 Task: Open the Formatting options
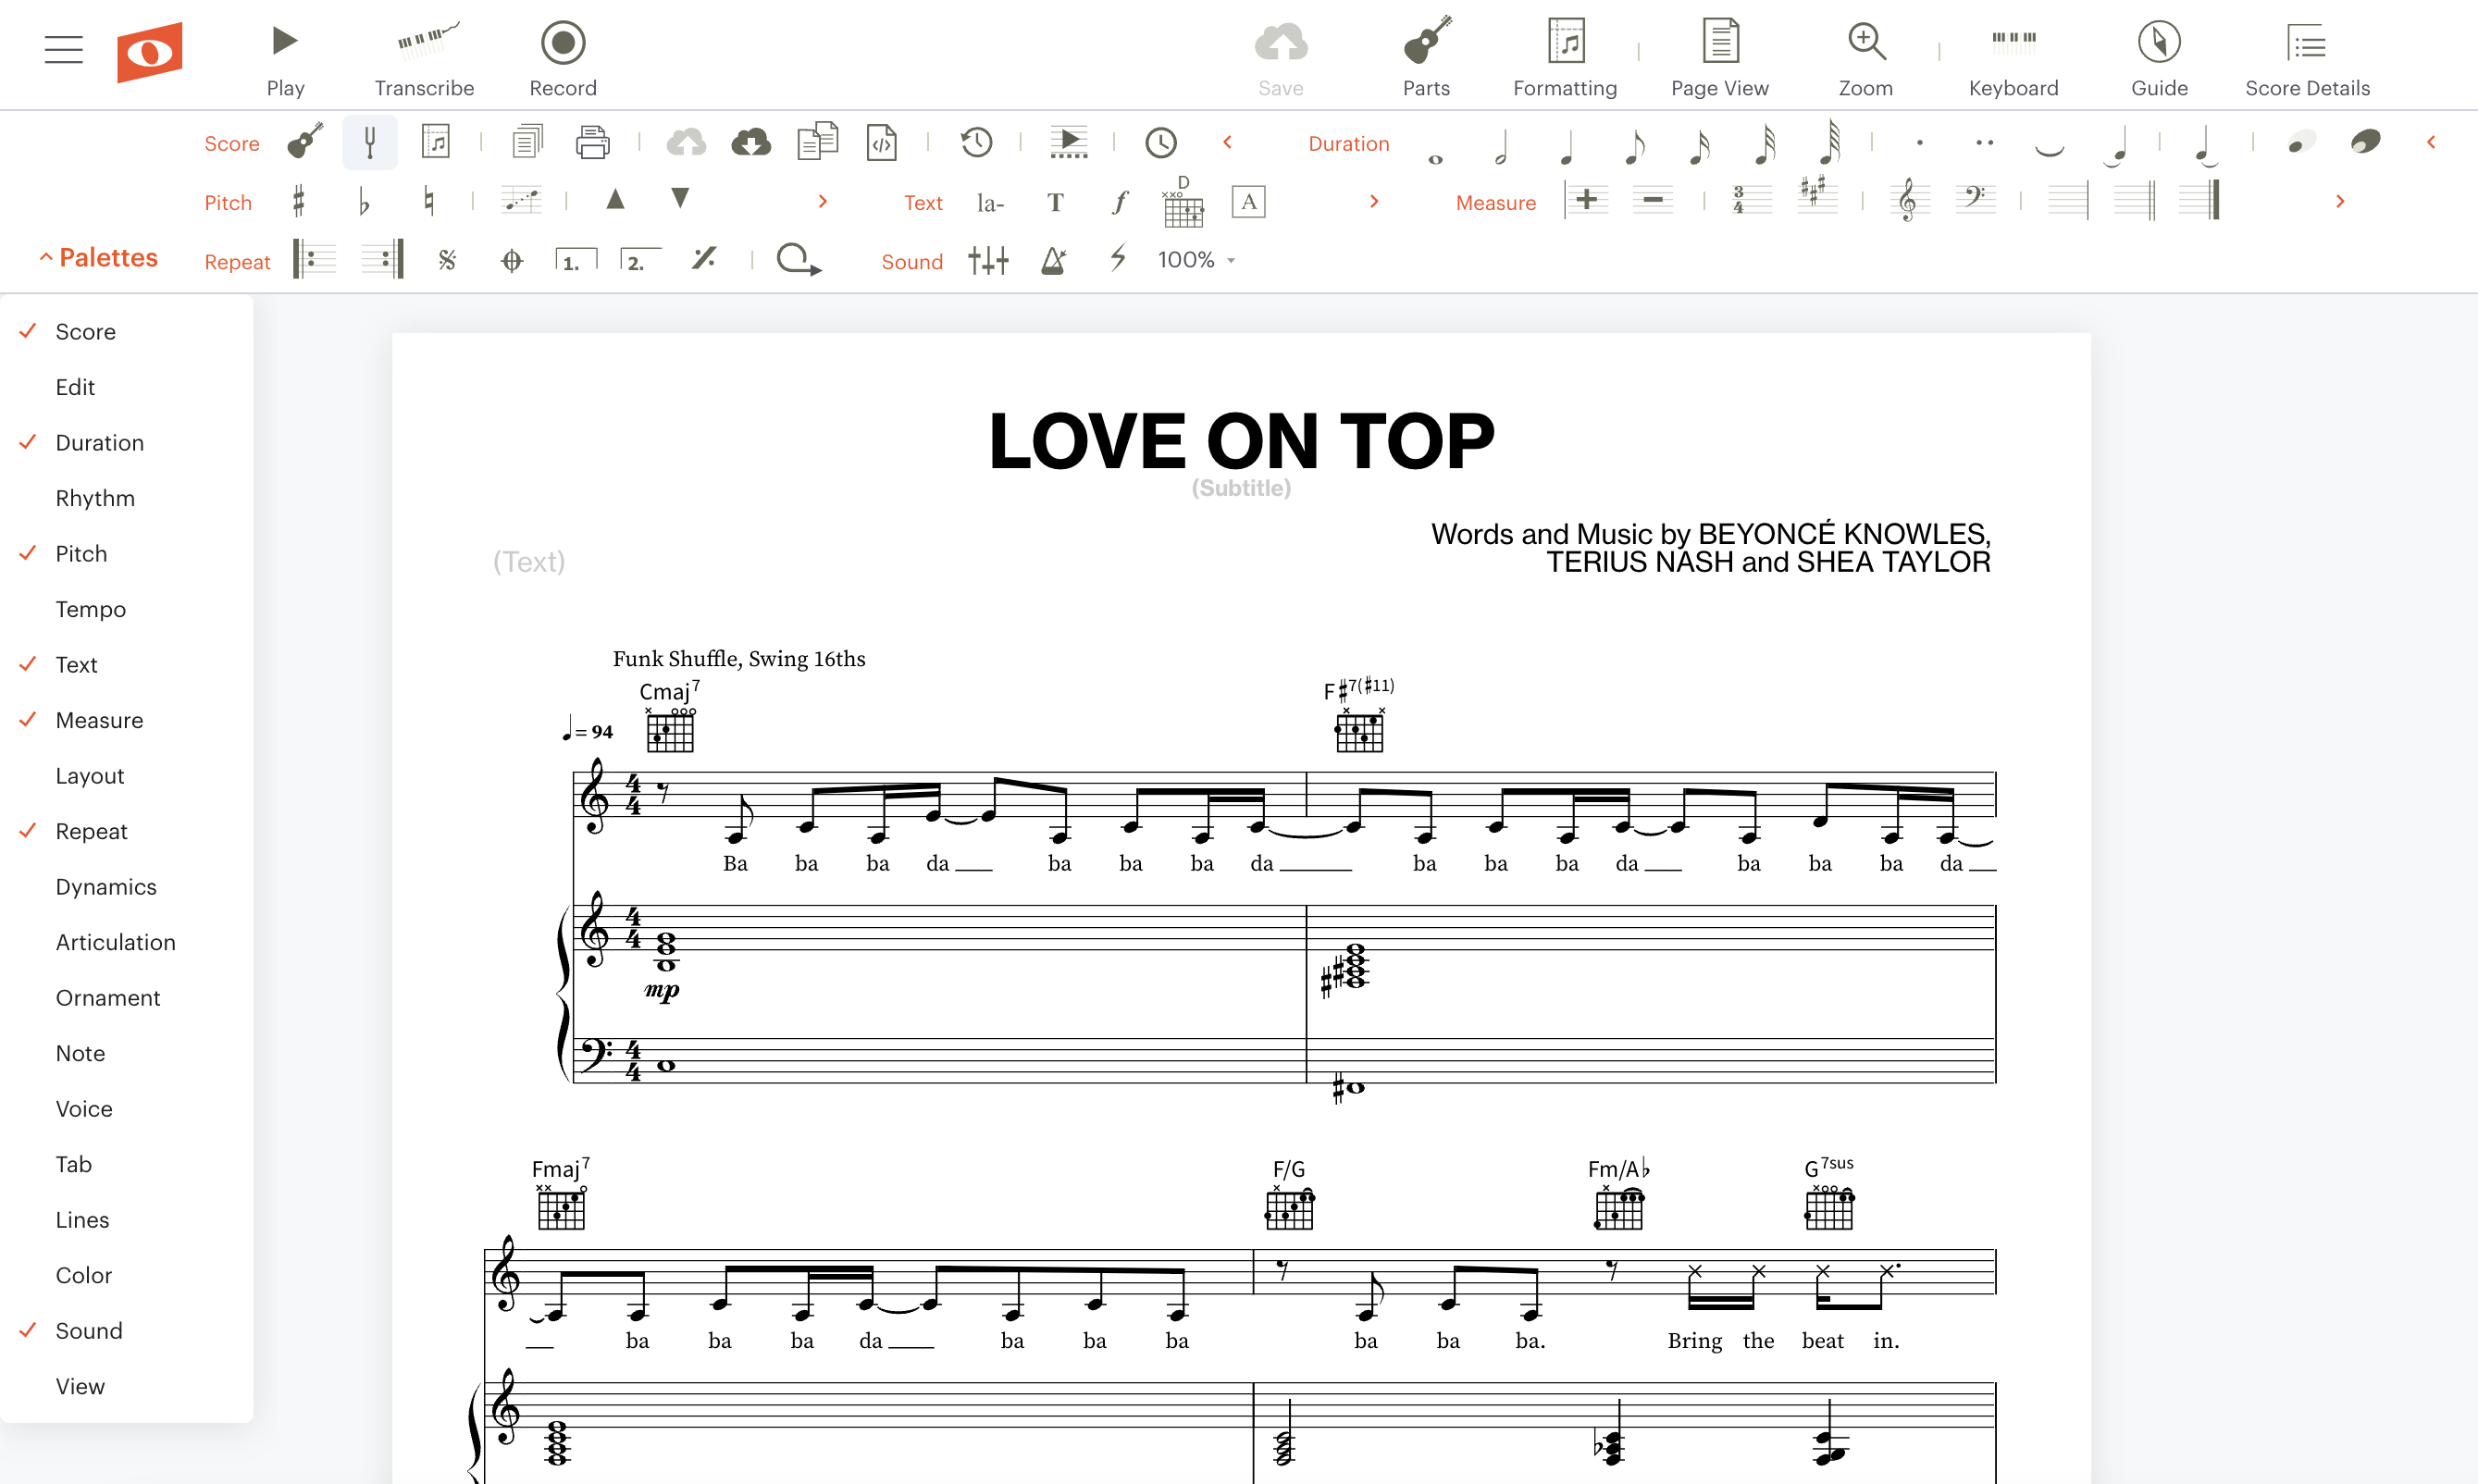click(x=1565, y=59)
